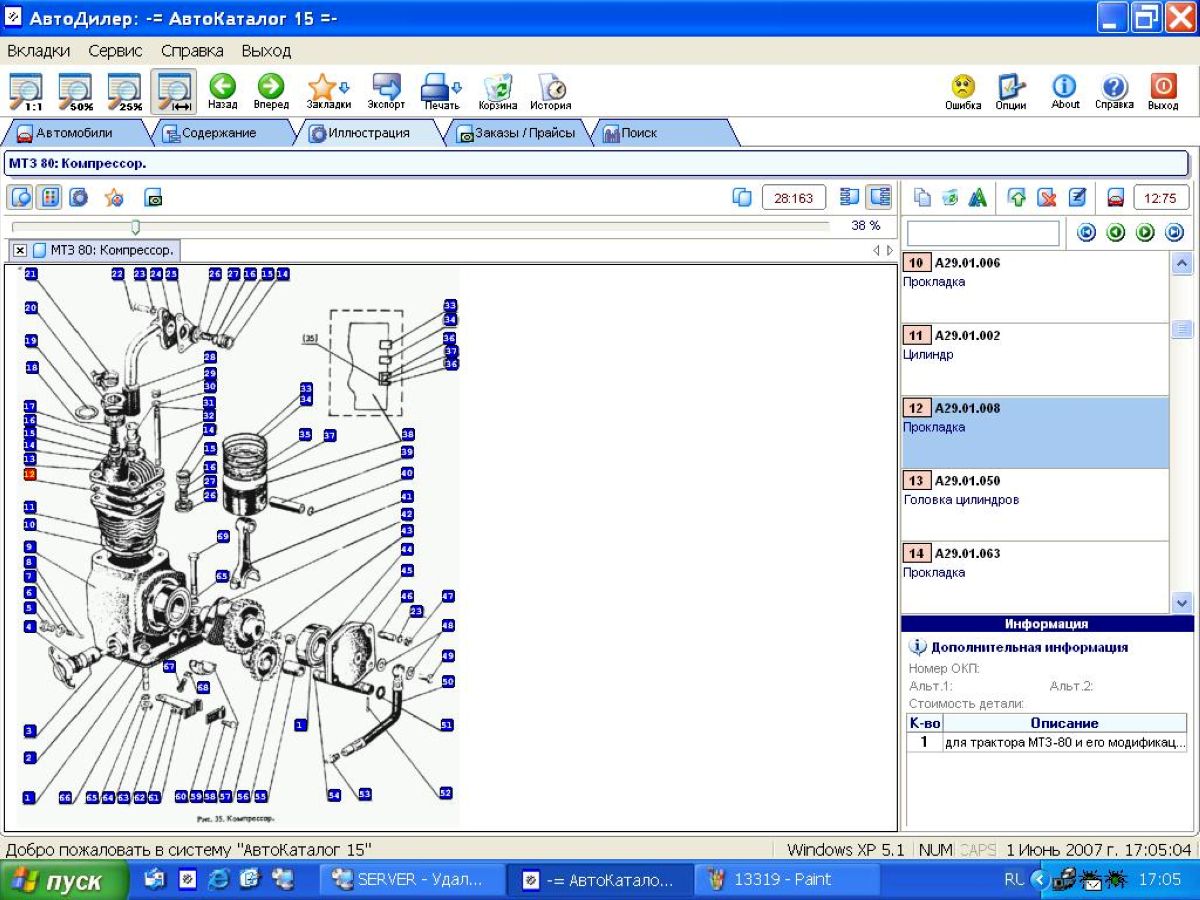Viewport: 1200px width, 900px height.
Task: Go back with Назад arrow
Action: click(x=222, y=91)
